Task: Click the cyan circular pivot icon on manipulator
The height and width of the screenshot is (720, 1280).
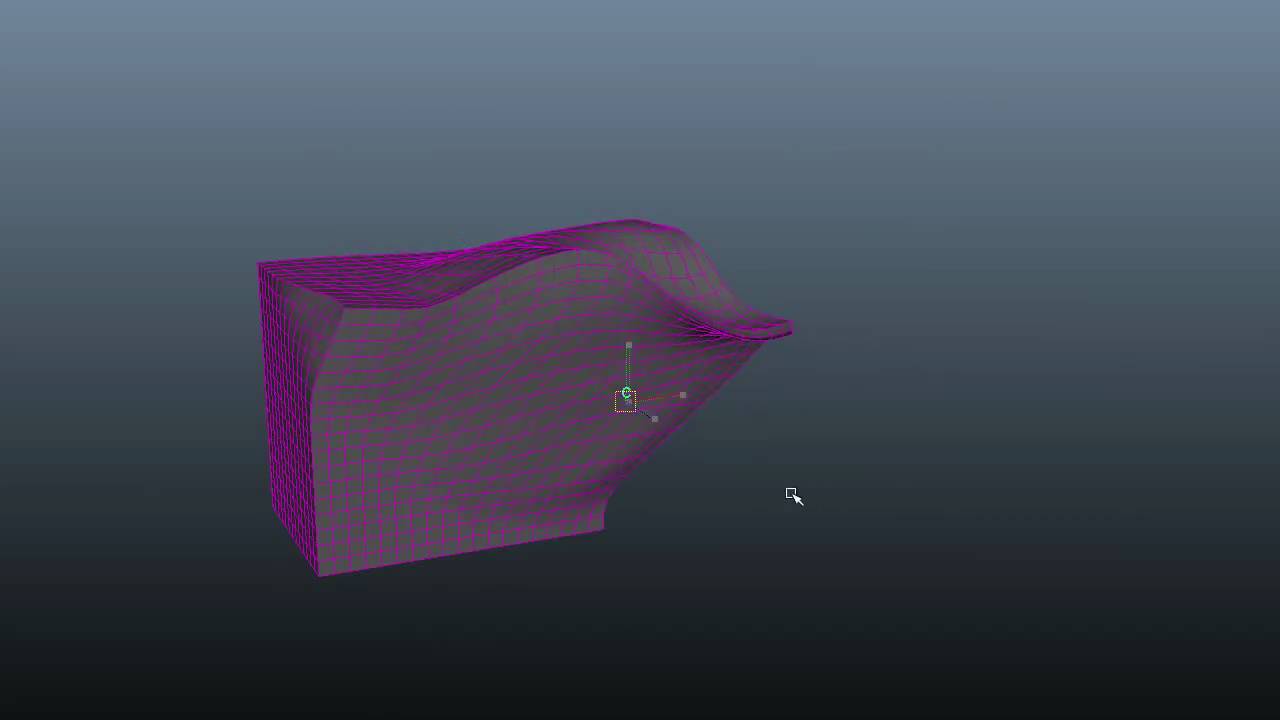Action: 626,393
